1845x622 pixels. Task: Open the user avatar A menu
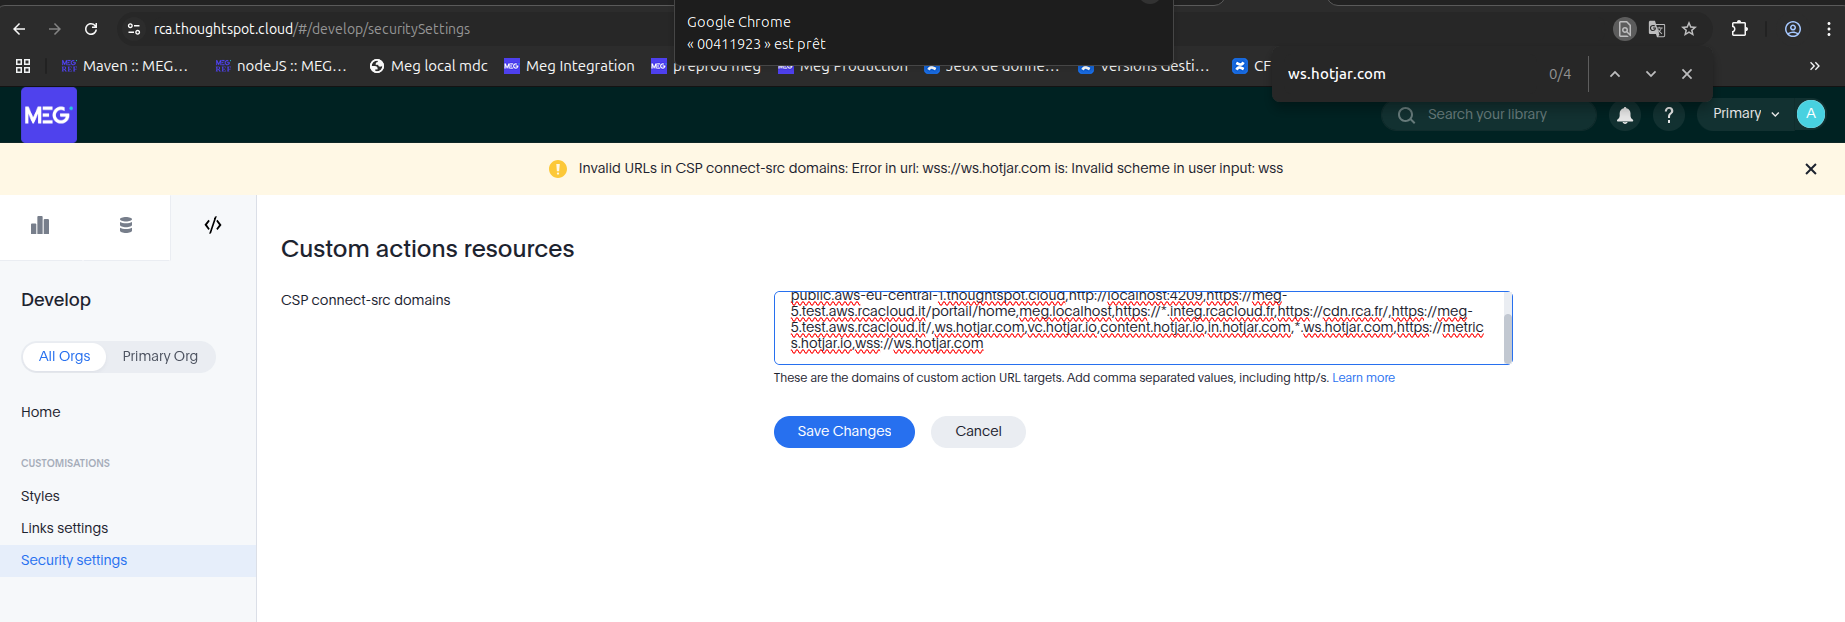coord(1811,114)
